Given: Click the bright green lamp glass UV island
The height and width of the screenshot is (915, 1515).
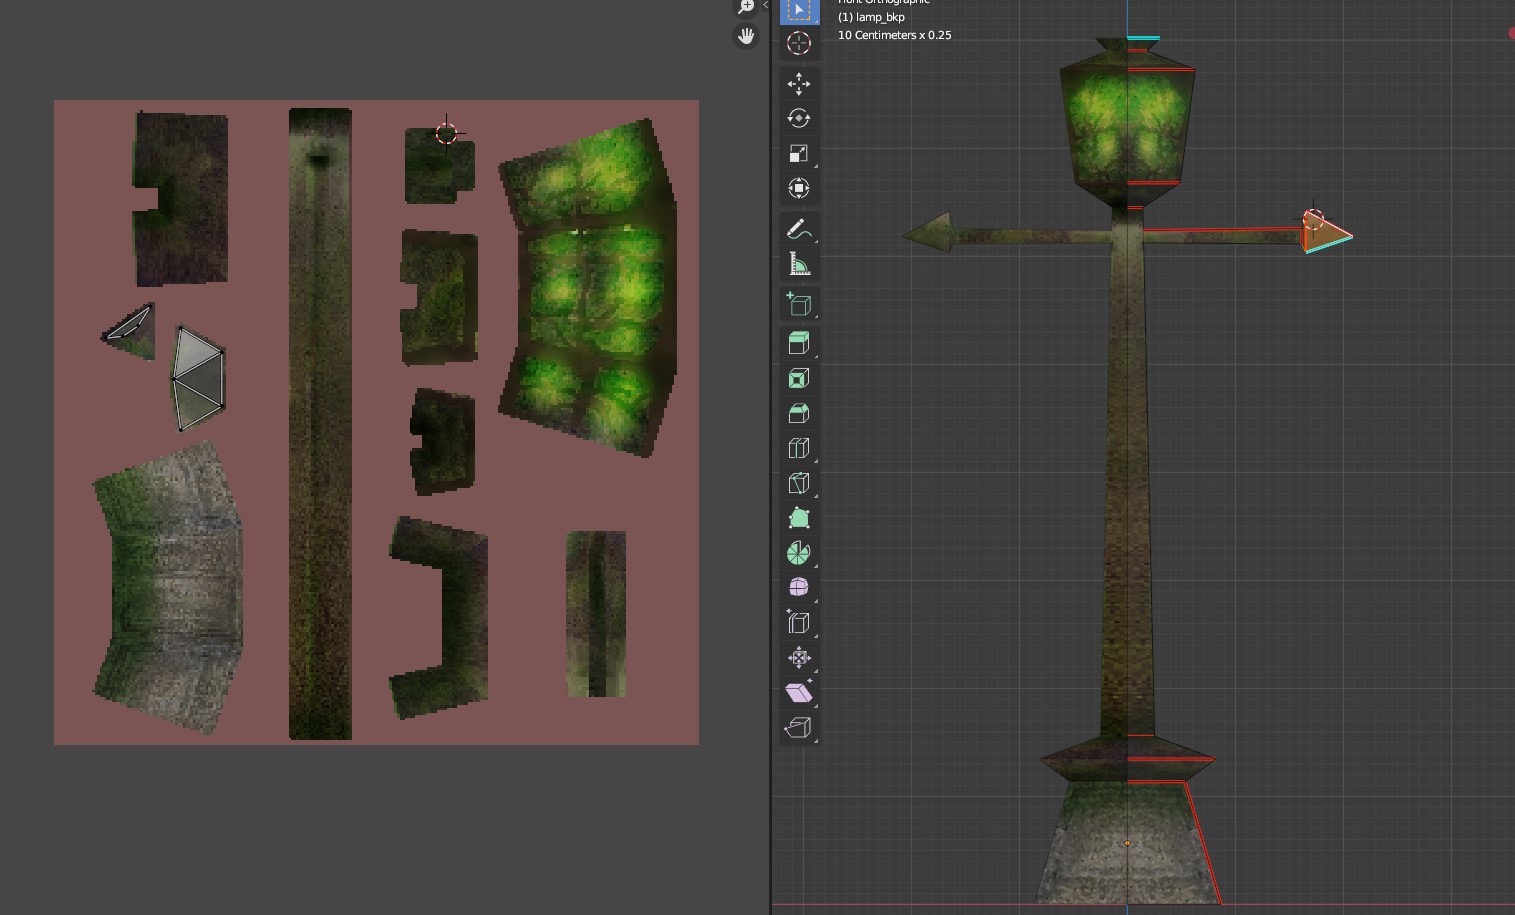Looking at the screenshot, I should pos(590,290).
